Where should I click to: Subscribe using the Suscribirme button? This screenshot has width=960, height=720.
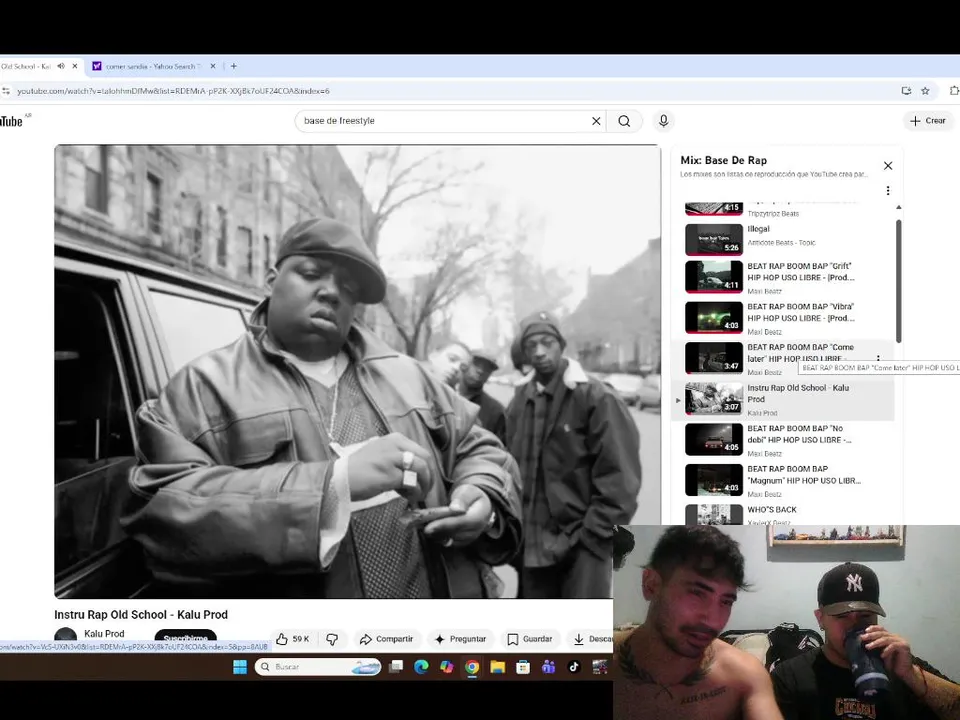pos(186,637)
